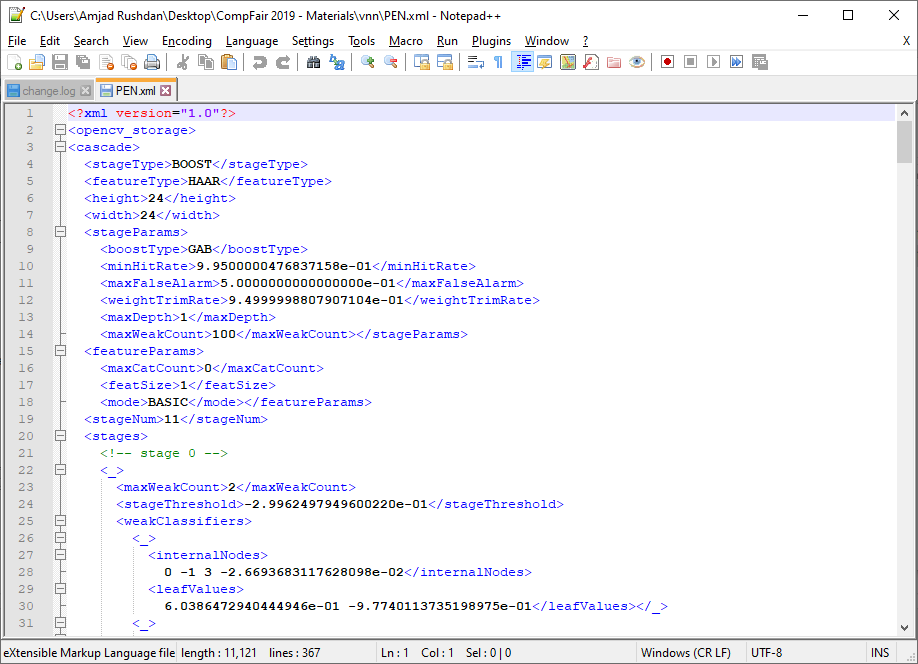Click the New file toolbar icon
The width and height of the screenshot is (918, 664).
(15, 62)
